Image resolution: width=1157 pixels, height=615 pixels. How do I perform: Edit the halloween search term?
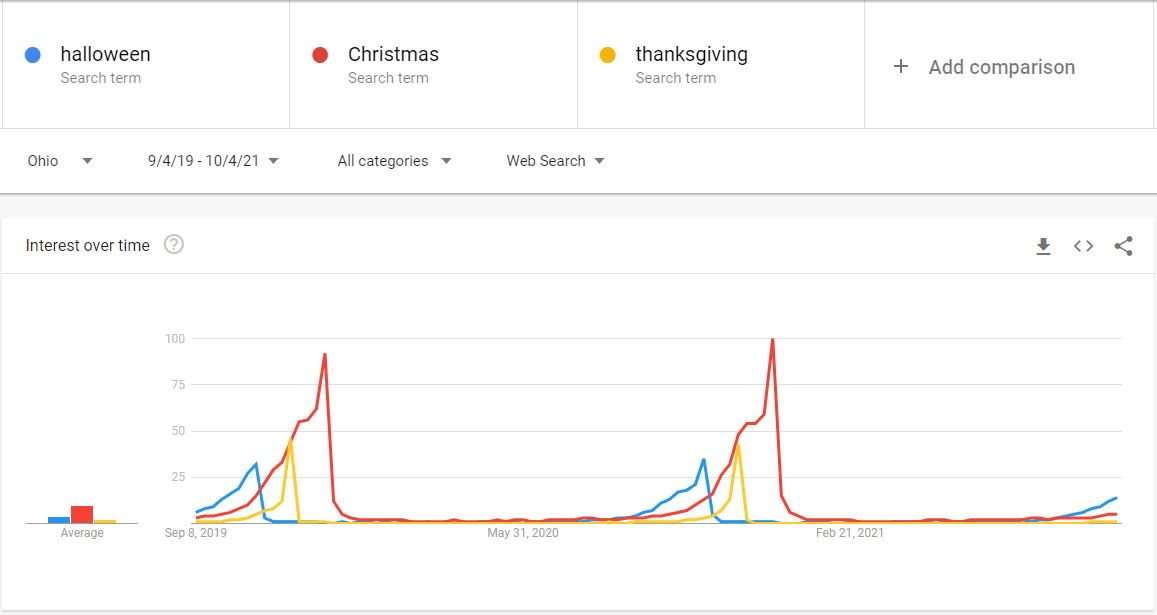coord(105,55)
